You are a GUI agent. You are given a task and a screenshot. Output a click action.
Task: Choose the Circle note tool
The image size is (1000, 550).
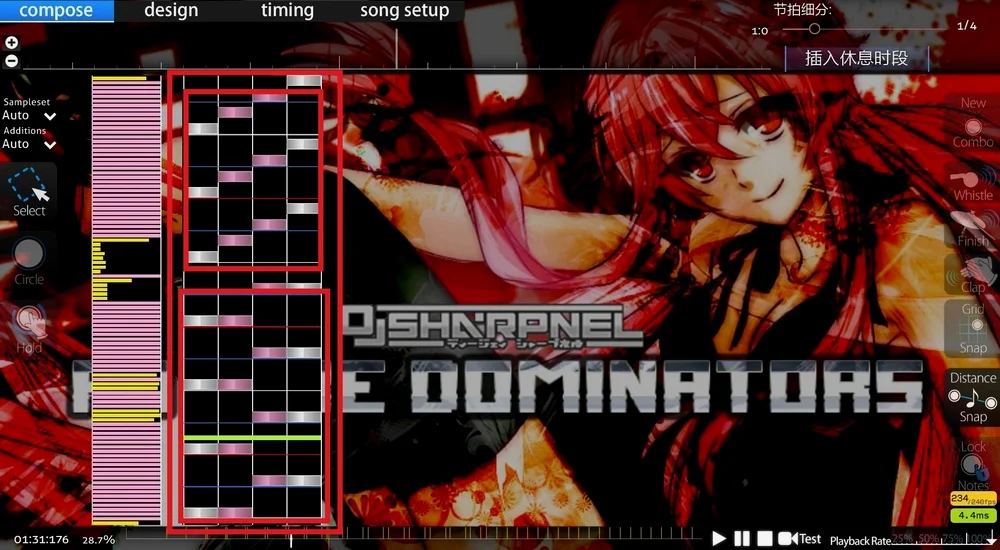[29, 260]
